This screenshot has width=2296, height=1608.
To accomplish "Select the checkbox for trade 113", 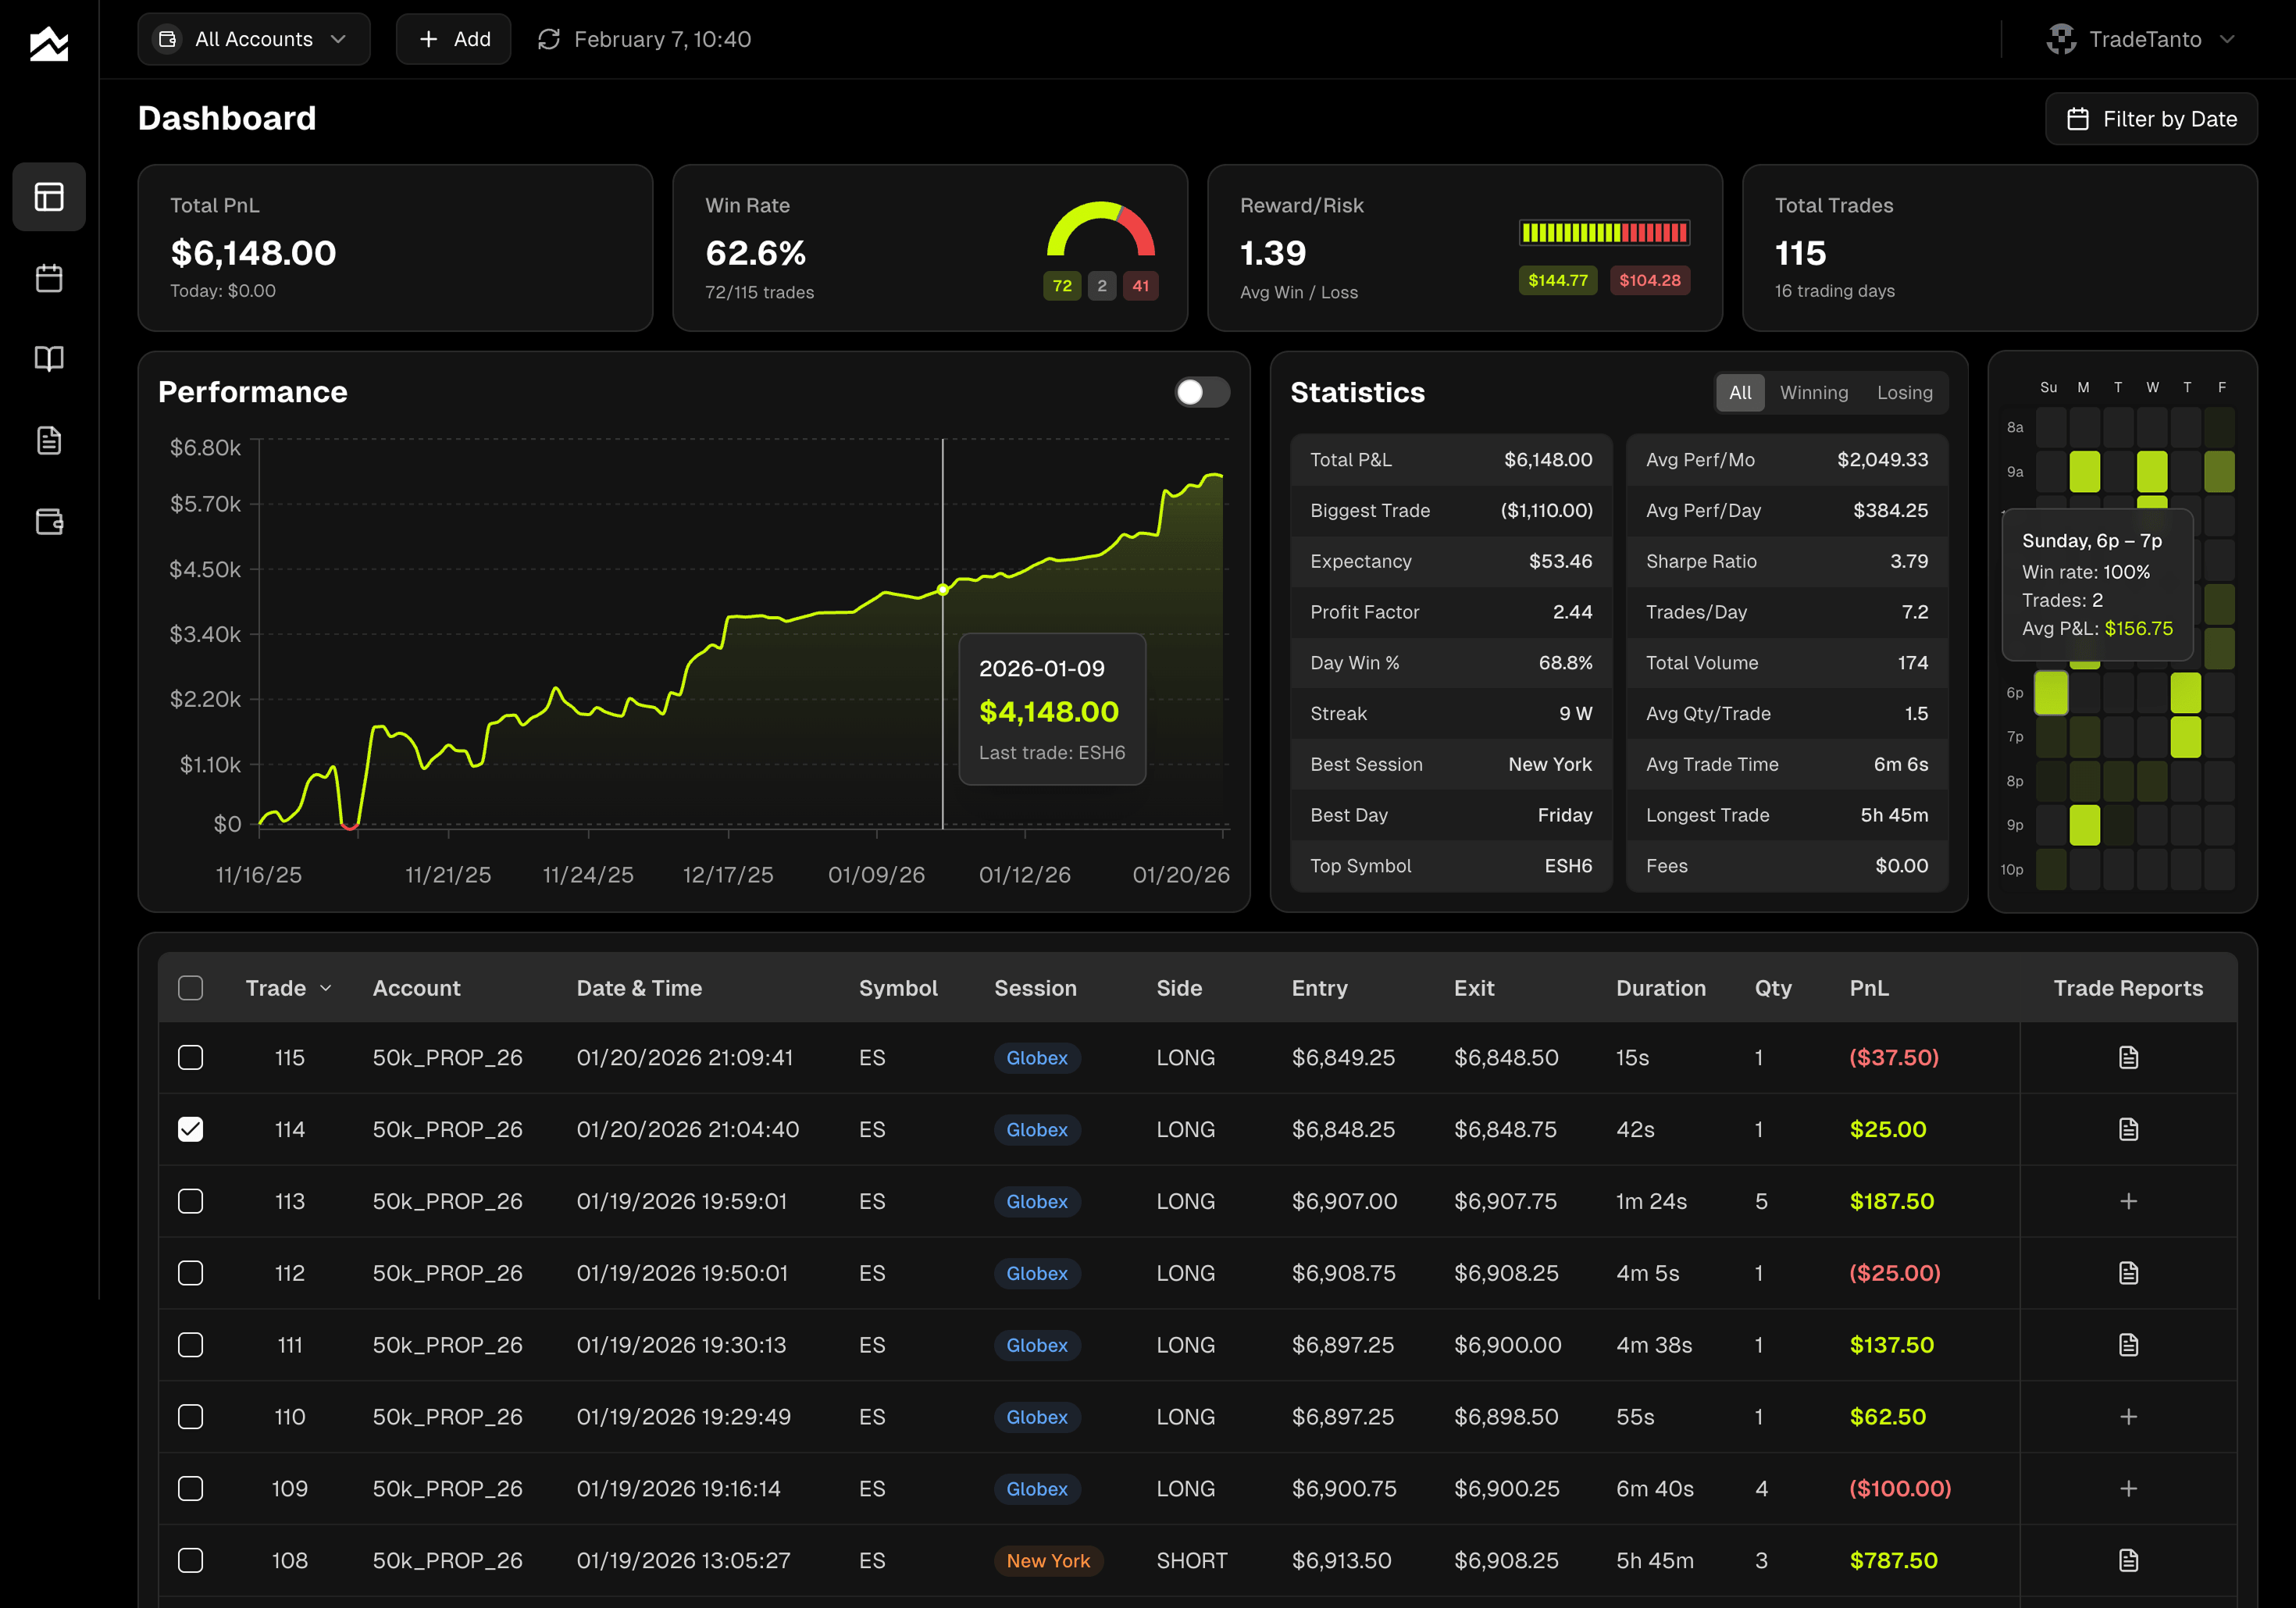I will (x=190, y=1201).
